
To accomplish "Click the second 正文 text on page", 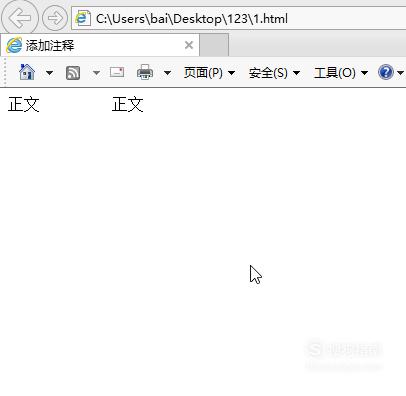I will coord(128,104).
